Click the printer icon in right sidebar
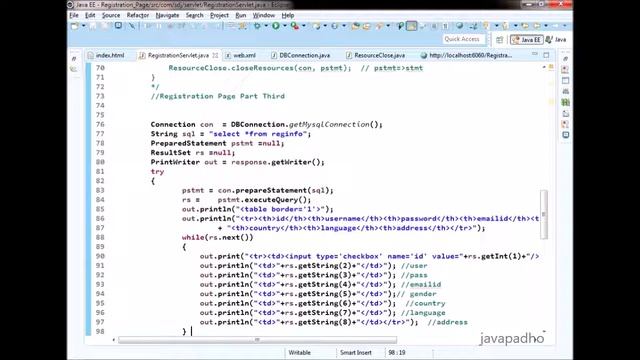This screenshot has width=640, height=360. coord(565,91)
